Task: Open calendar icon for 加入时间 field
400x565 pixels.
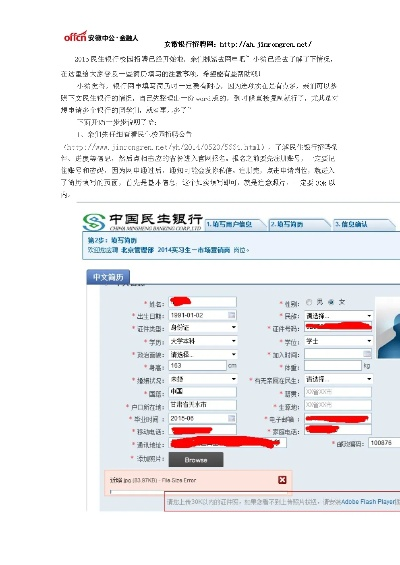Action: [x=366, y=354]
